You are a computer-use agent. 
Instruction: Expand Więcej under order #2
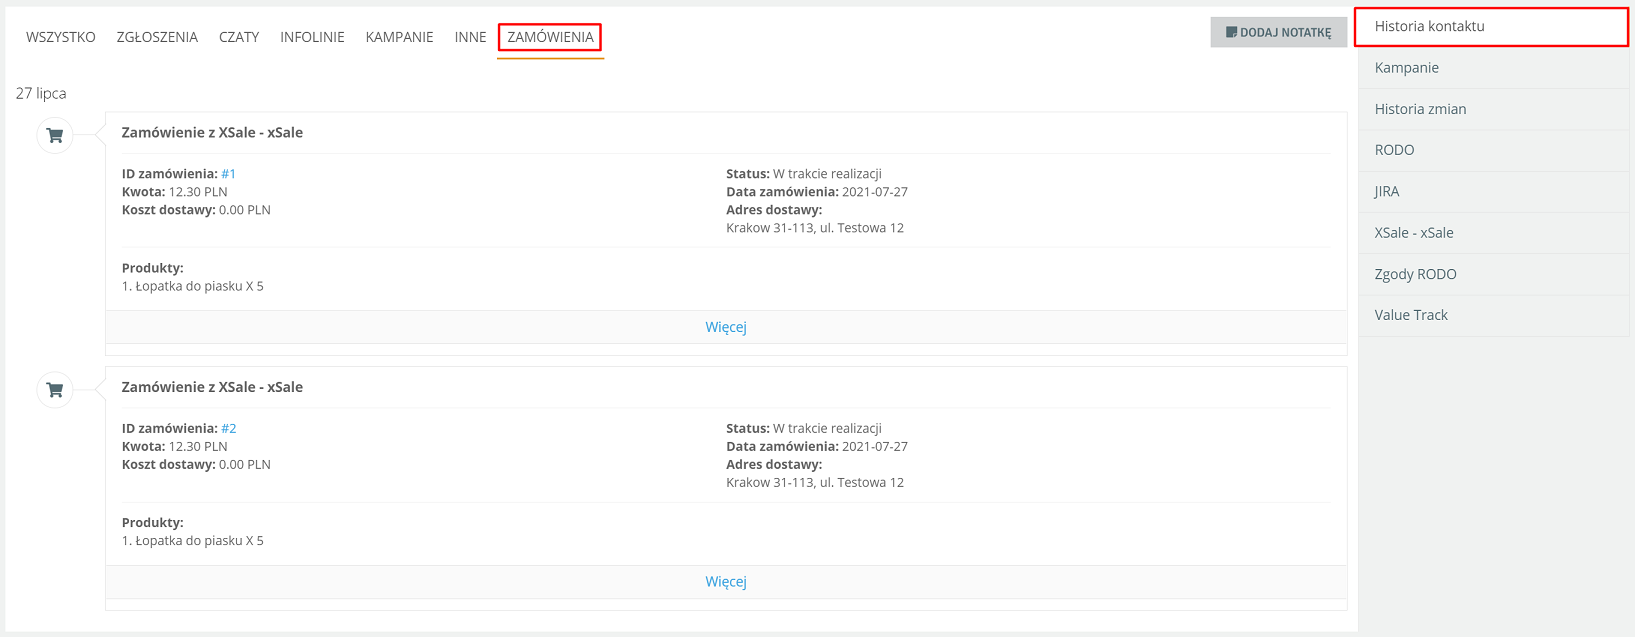[x=726, y=582]
